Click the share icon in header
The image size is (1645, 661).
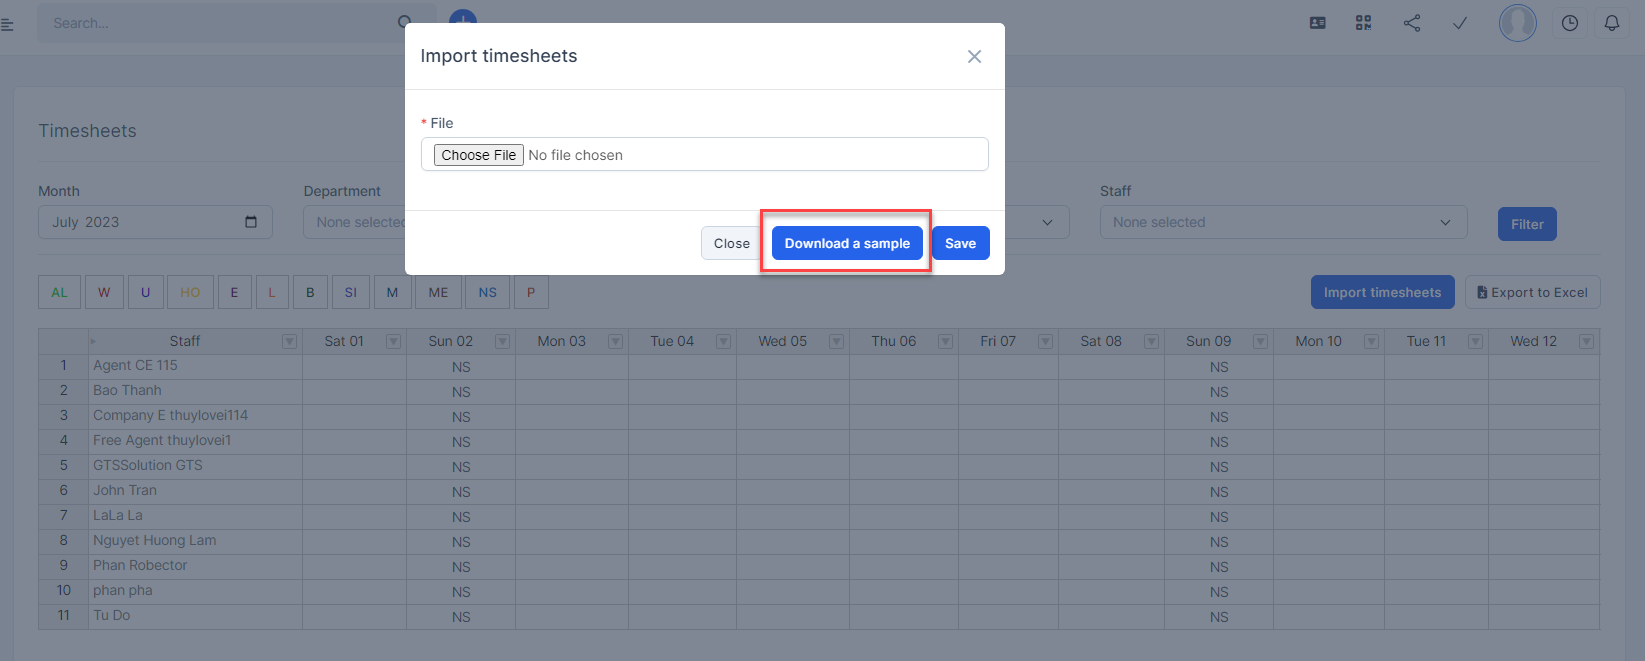[1412, 23]
